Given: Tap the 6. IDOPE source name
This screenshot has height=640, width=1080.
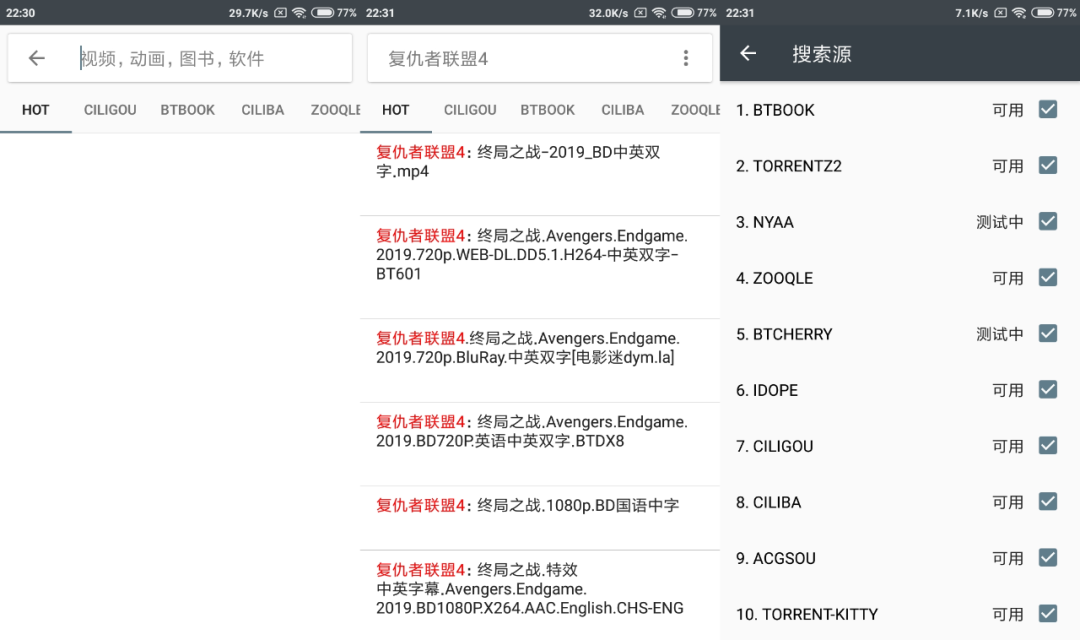Looking at the screenshot, I should click(x=767, y=390).
